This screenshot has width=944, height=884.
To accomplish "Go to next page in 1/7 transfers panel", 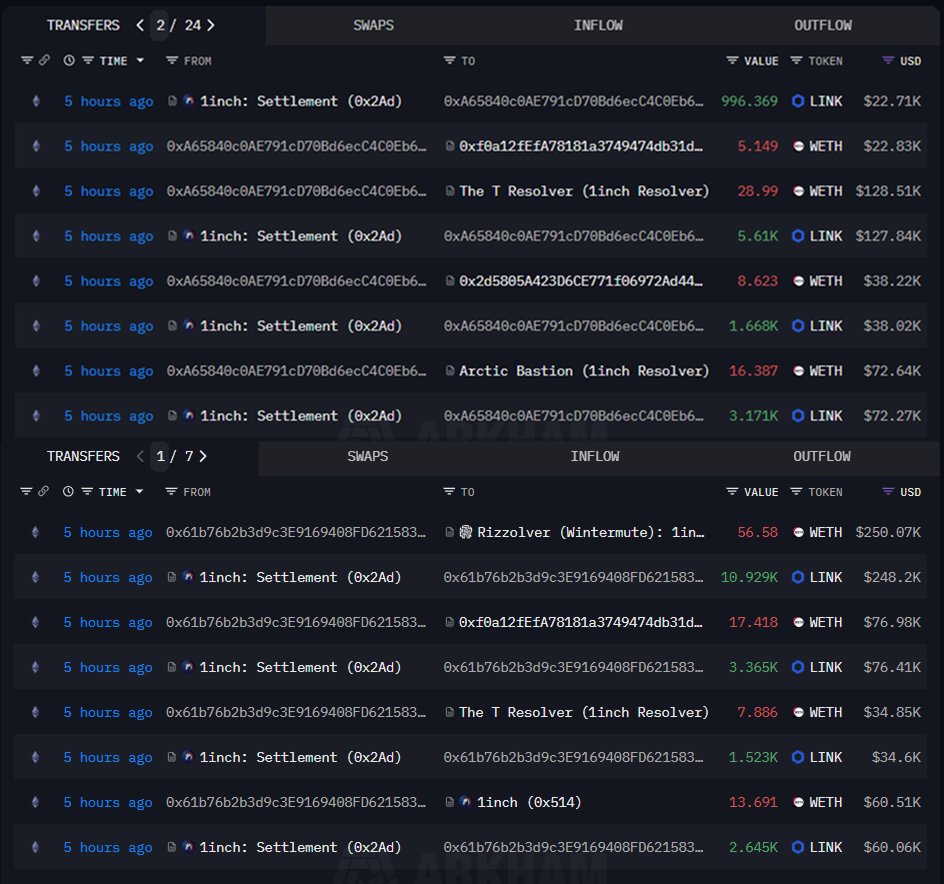I will point(203,456).
